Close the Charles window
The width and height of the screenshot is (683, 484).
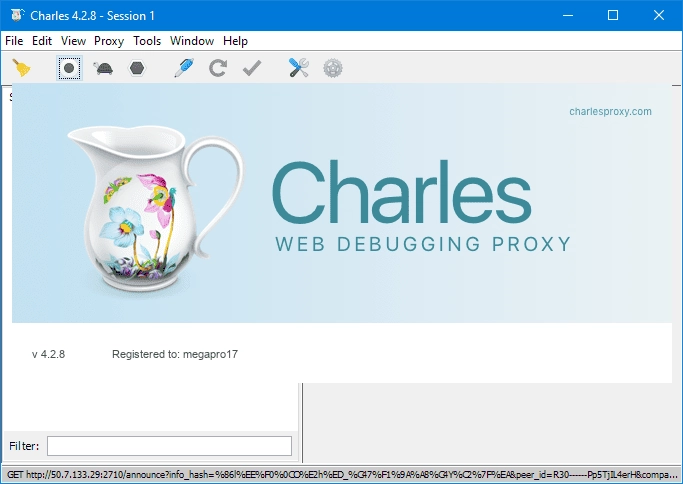[659, 15]
